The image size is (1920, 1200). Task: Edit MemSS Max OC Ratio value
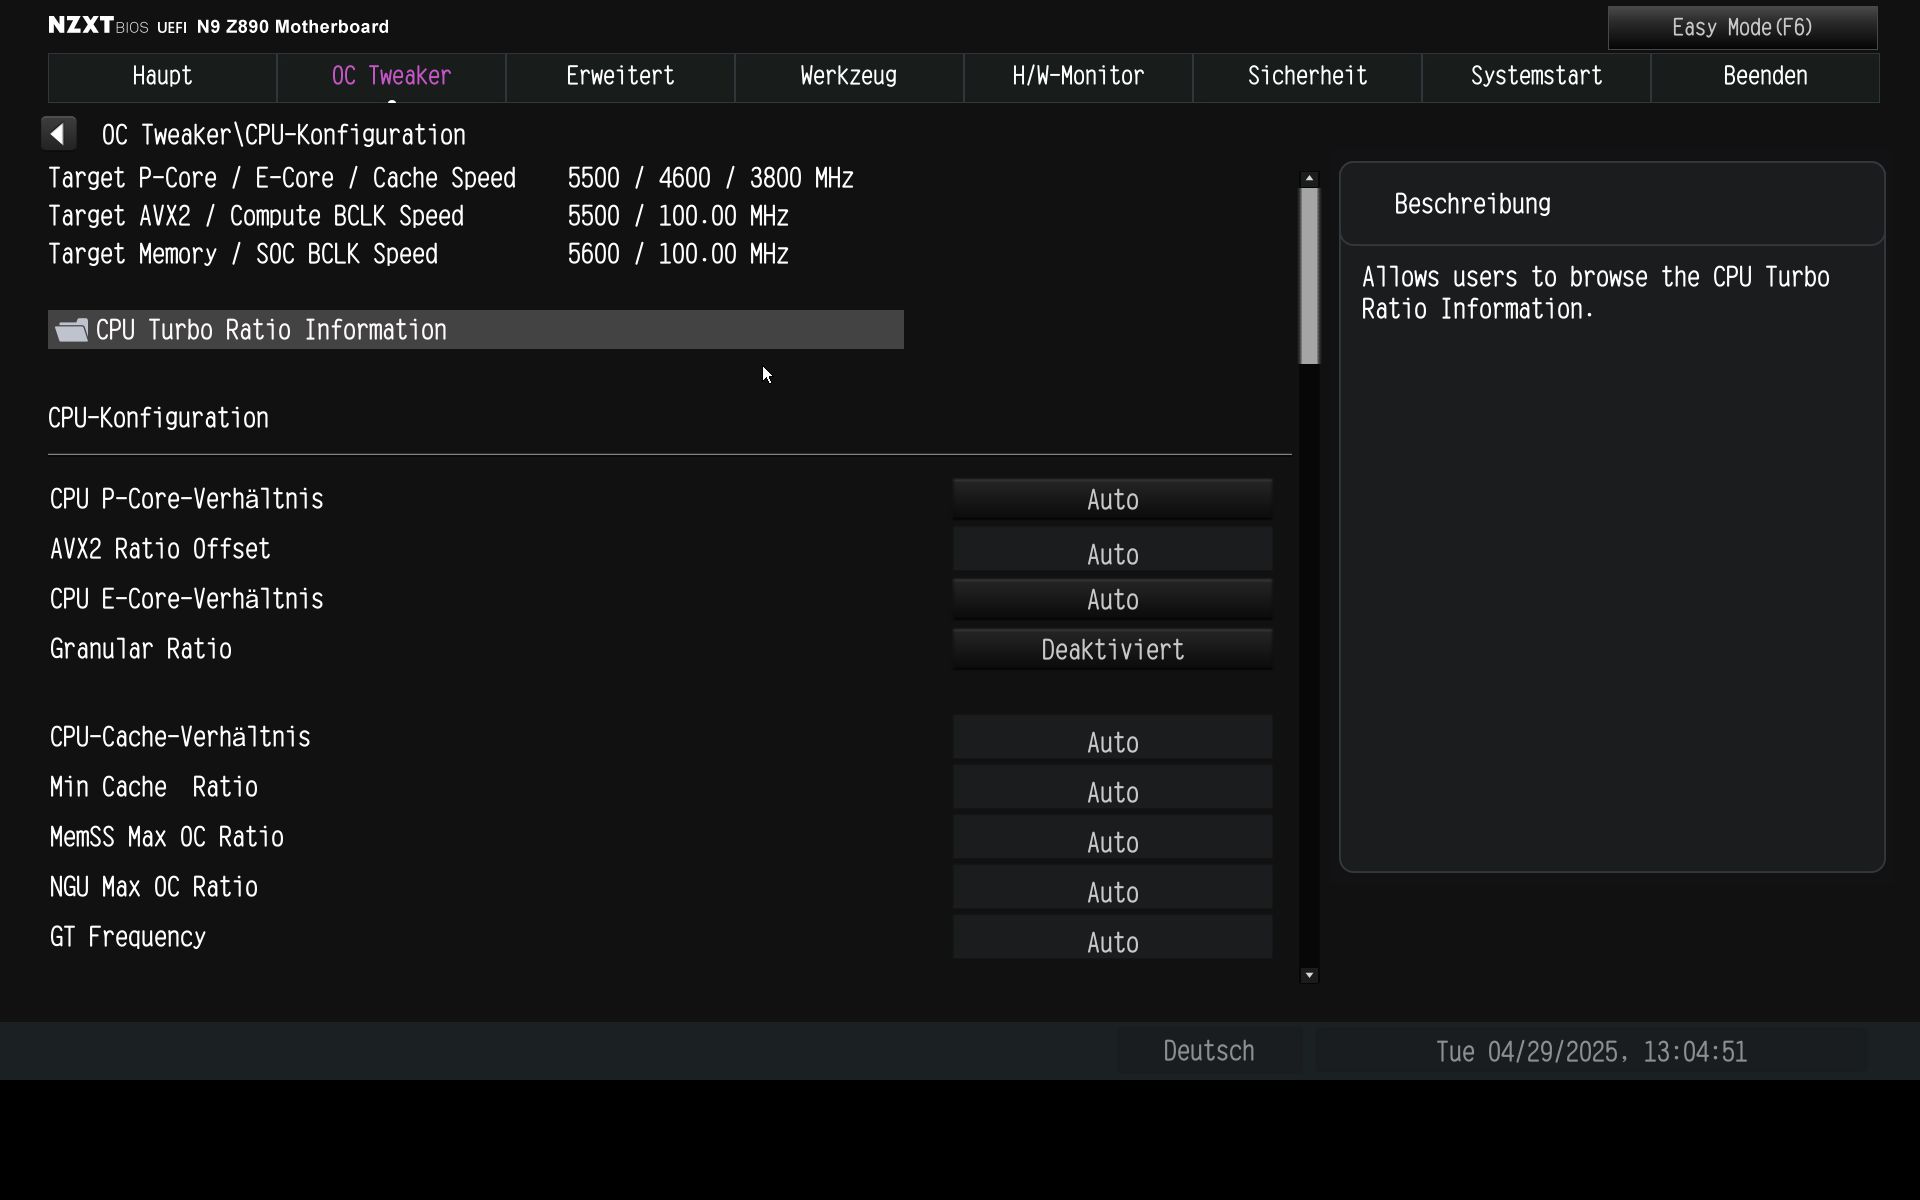1112,839
